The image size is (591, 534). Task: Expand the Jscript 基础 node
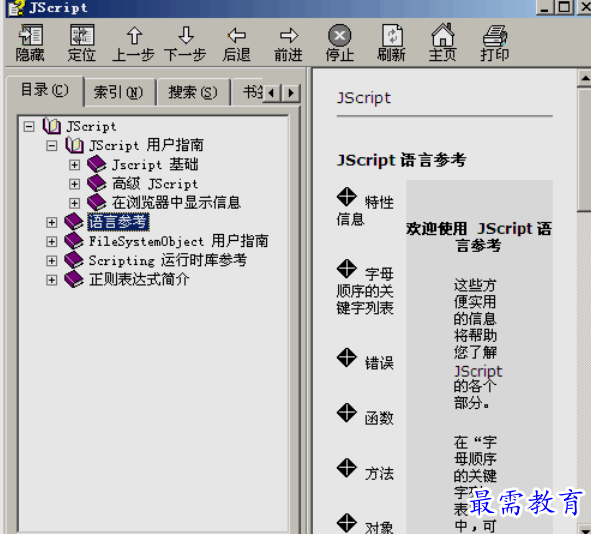pyautogui.click(x=74, y=165)
